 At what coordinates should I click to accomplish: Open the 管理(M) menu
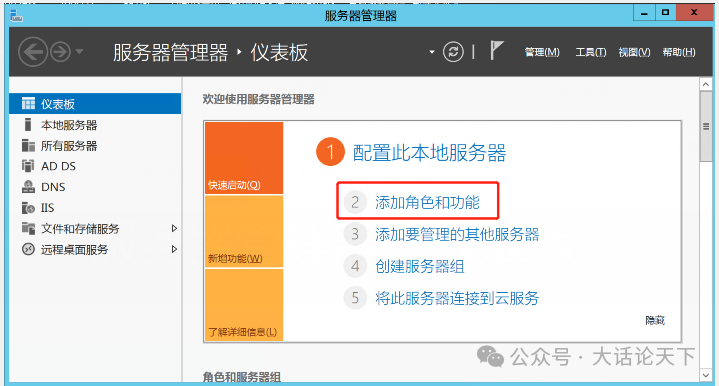coord(542,52)
